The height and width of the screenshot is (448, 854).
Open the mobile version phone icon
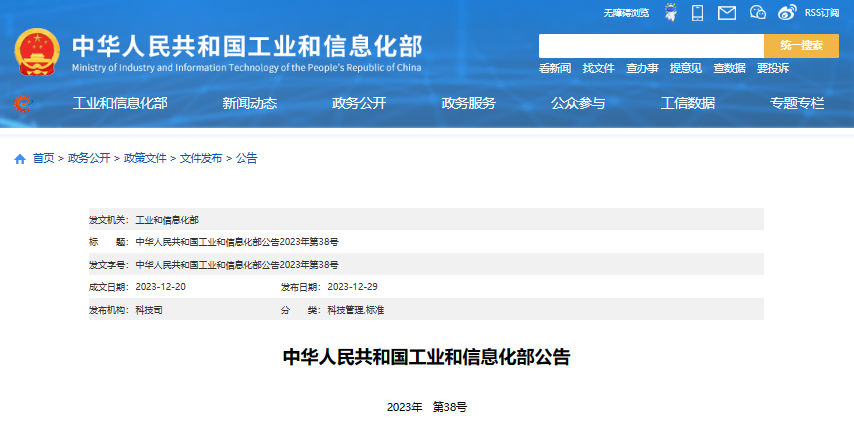698,13
